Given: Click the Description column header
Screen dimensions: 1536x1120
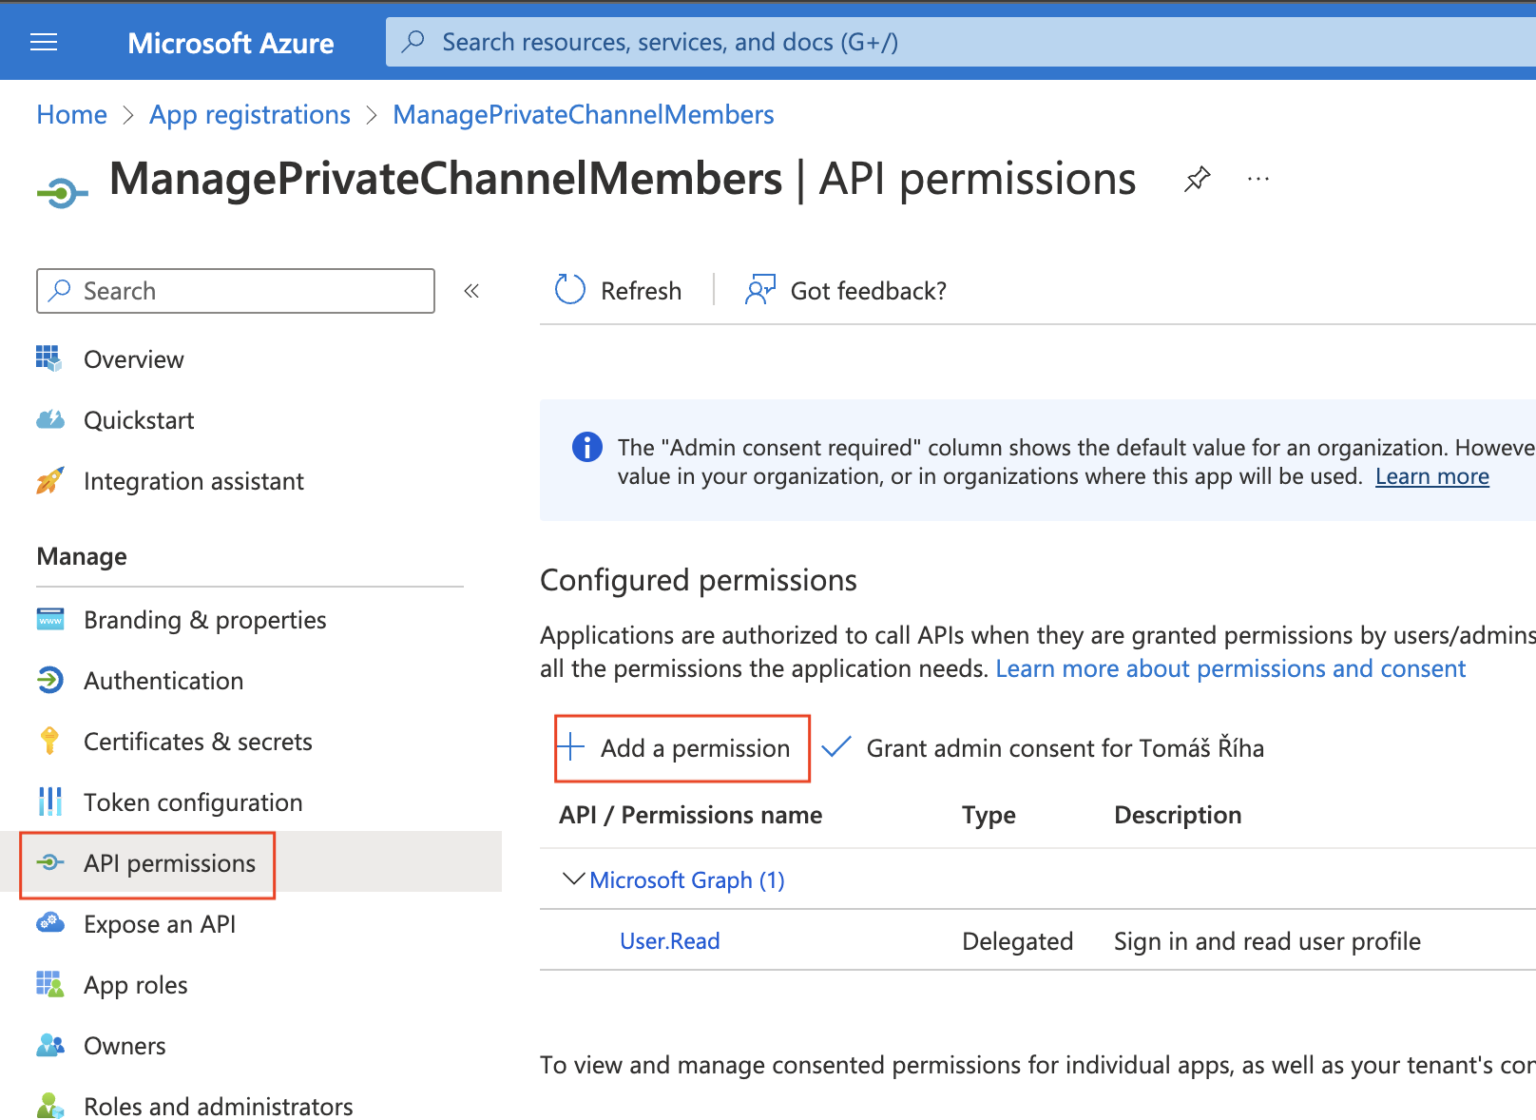Looking at the screenshot, I should (x=1178, y=815).
